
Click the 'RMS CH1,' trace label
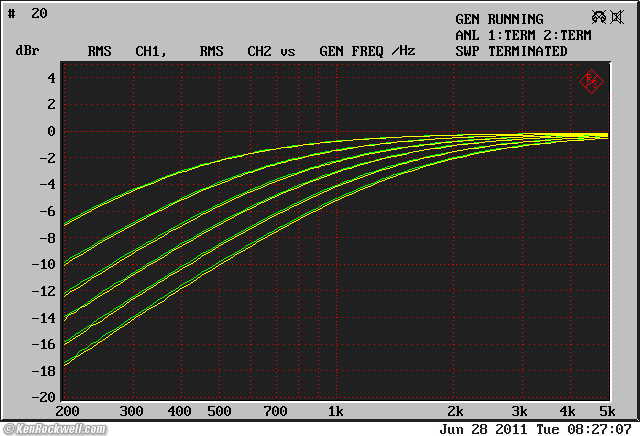pos(127,51)
